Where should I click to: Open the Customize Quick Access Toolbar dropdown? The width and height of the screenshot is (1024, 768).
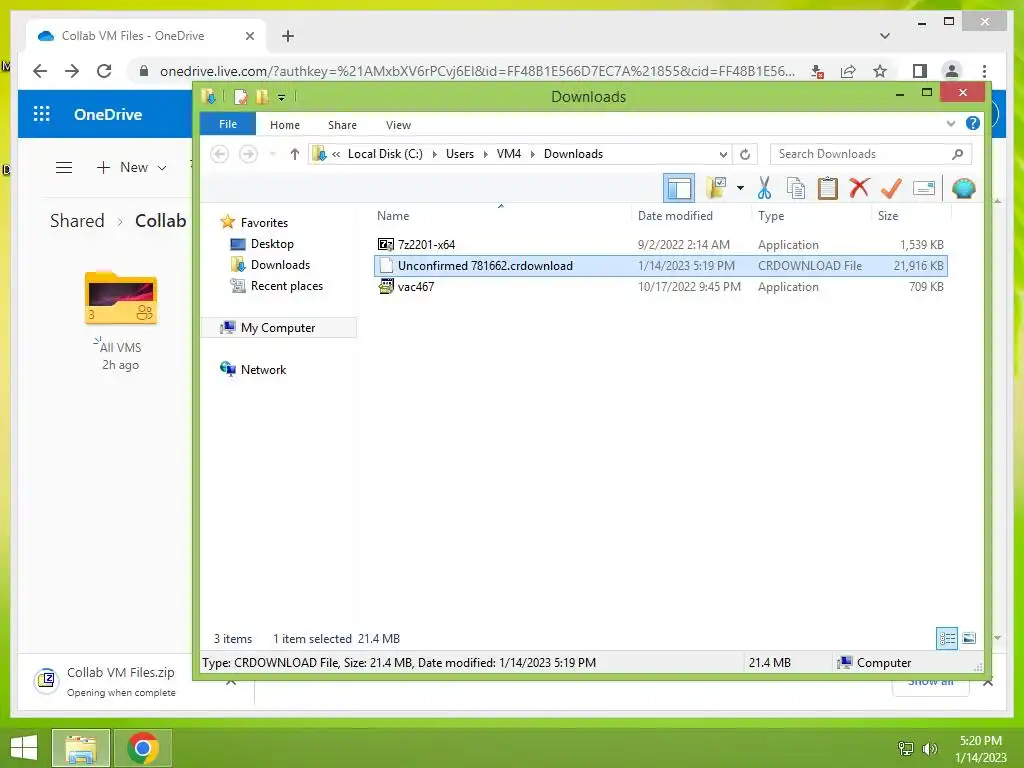281,97
